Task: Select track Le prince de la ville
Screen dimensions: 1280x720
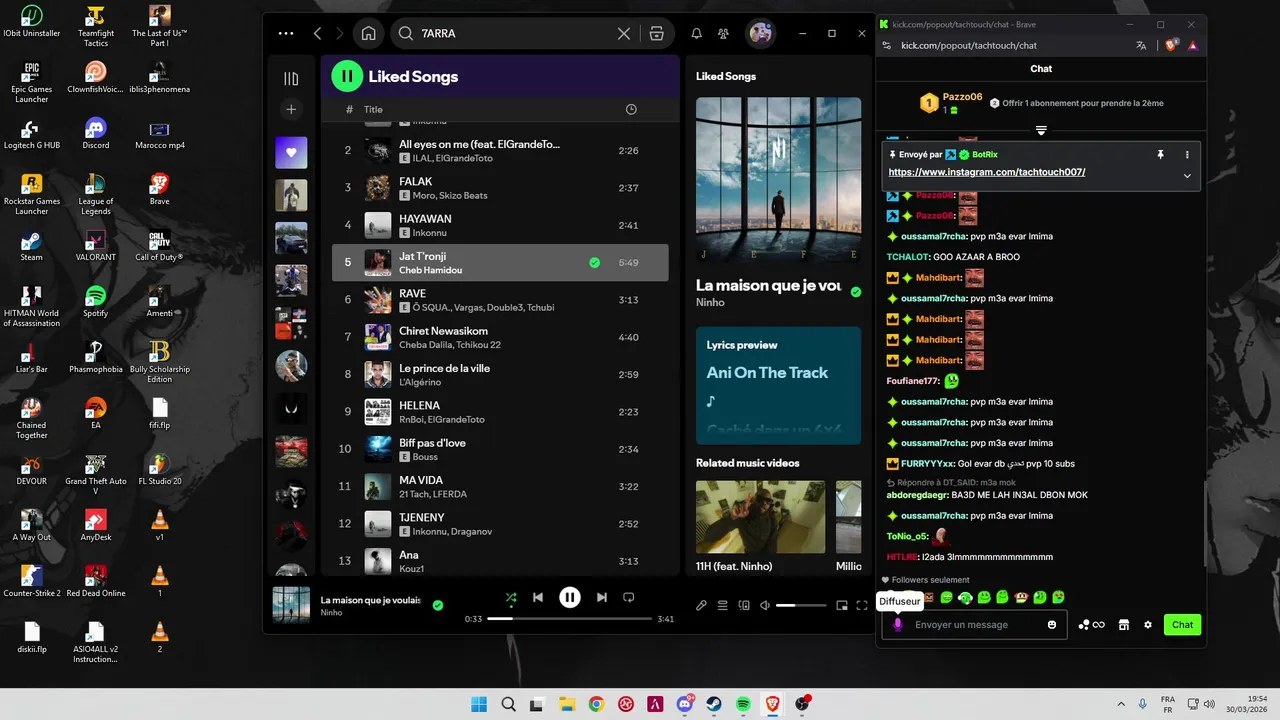Action: pyautogui.click(x=500, y=374)
